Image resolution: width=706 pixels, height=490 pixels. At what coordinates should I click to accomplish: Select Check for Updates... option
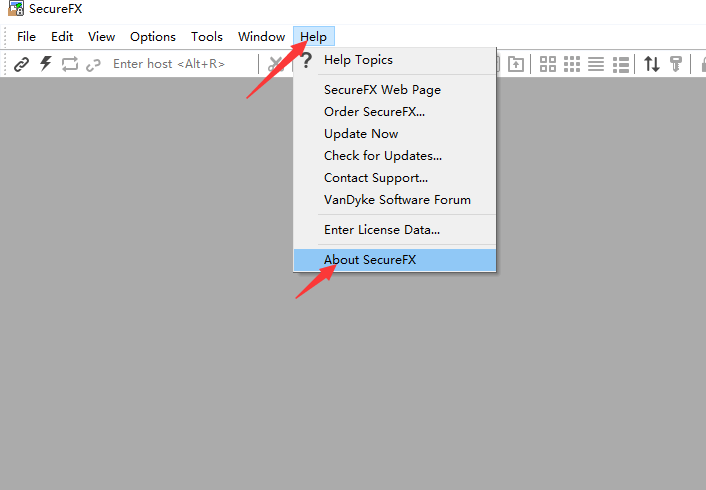(383, 156)
